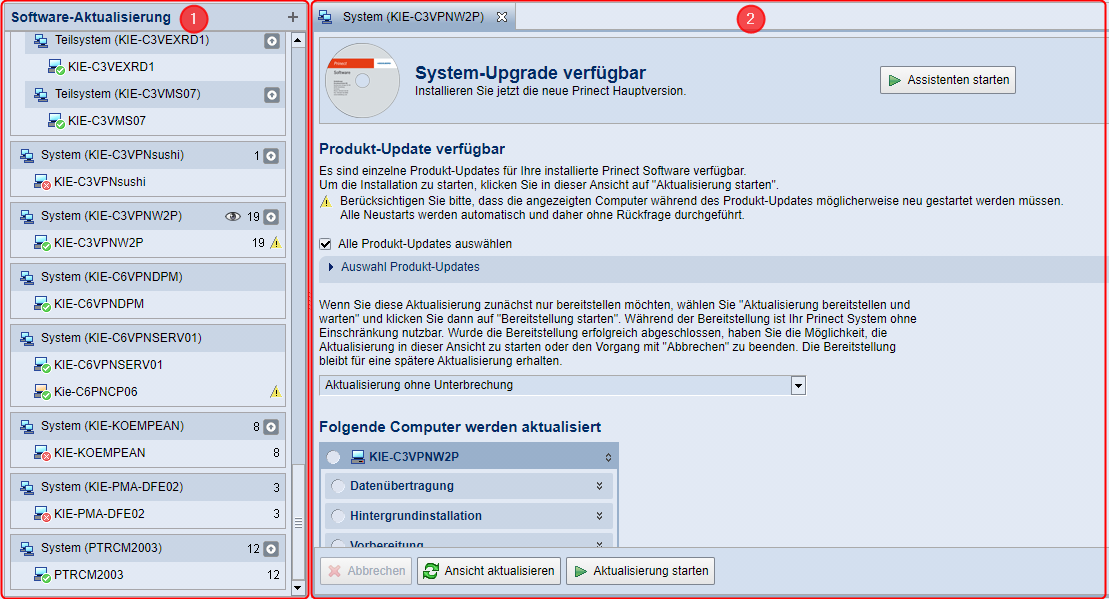Click the plus icon in Software-Aktualisierung header
1109x599 pixels.
[x=293, y=17]
